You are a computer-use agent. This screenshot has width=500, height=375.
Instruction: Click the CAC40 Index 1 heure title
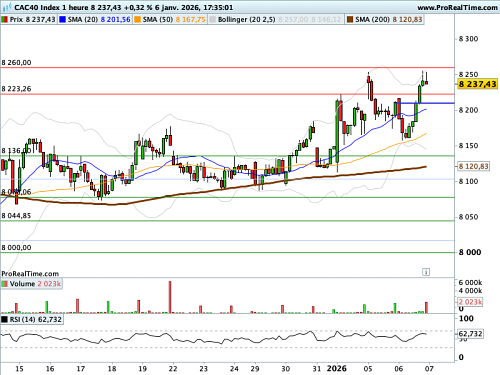tap(52, 7)
